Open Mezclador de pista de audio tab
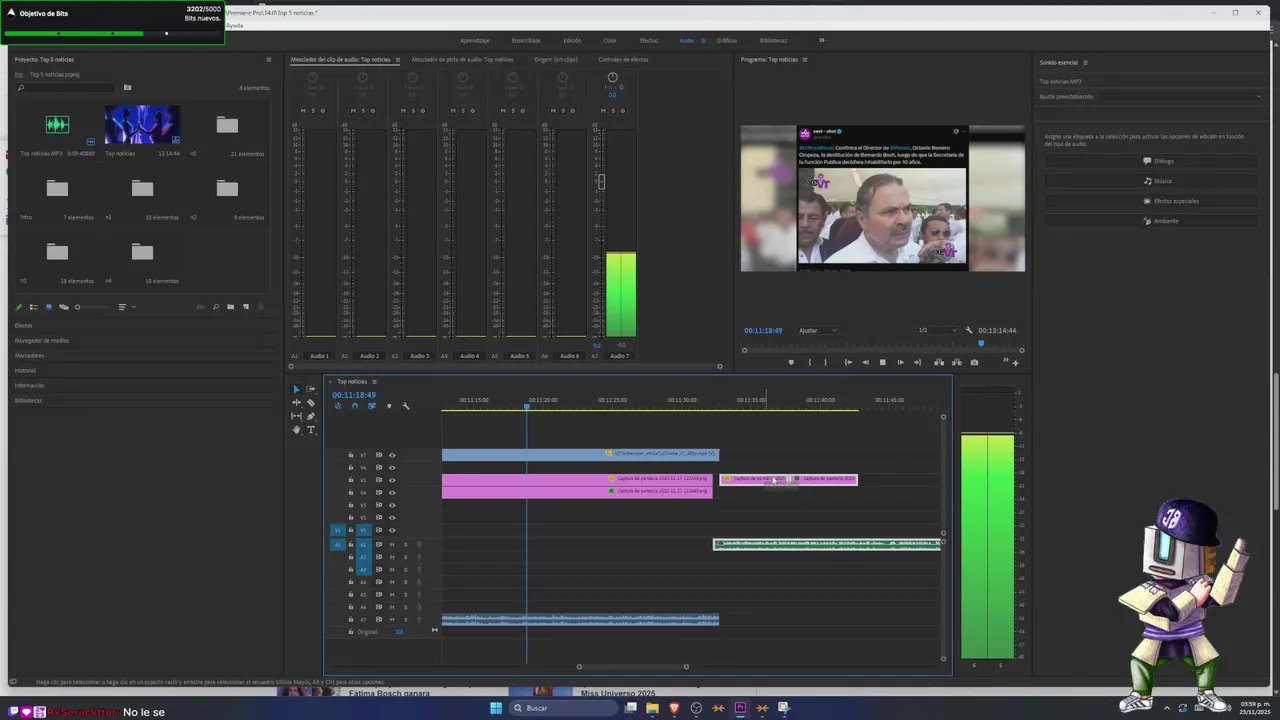Image resolution: width=1280 pixels, height=720 pixels. pyautogui.click(x=462, y=59)
